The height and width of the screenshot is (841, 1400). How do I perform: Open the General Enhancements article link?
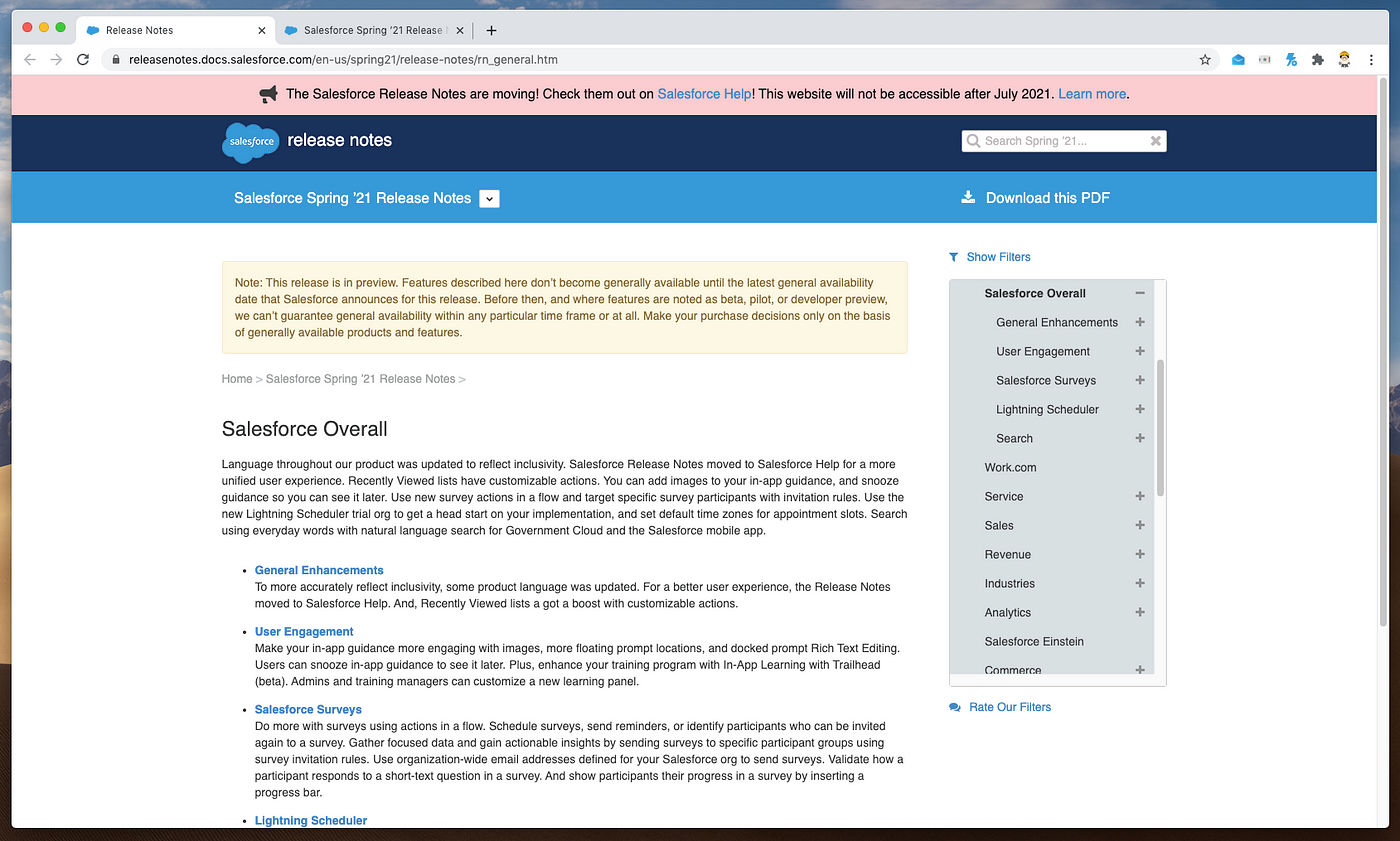pos(319,570)
